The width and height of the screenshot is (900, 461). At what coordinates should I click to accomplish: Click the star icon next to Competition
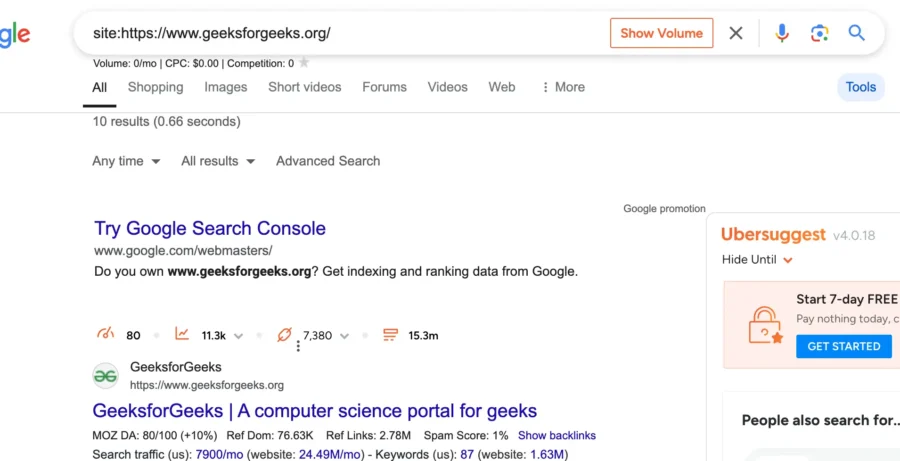(x=304, y=62)
